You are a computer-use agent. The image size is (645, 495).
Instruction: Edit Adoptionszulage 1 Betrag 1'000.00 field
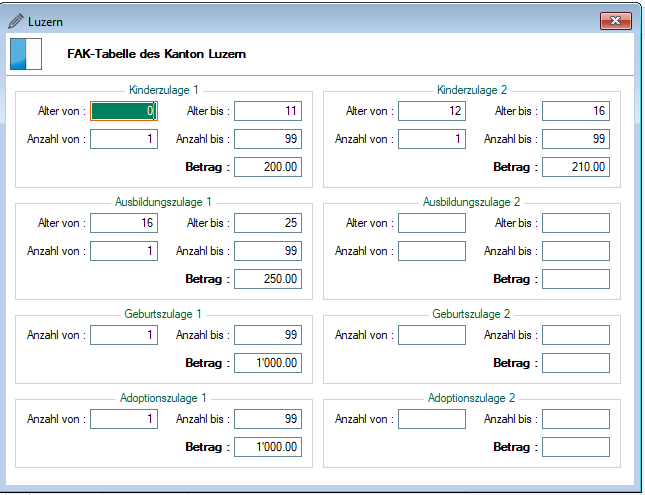[268, 447]
